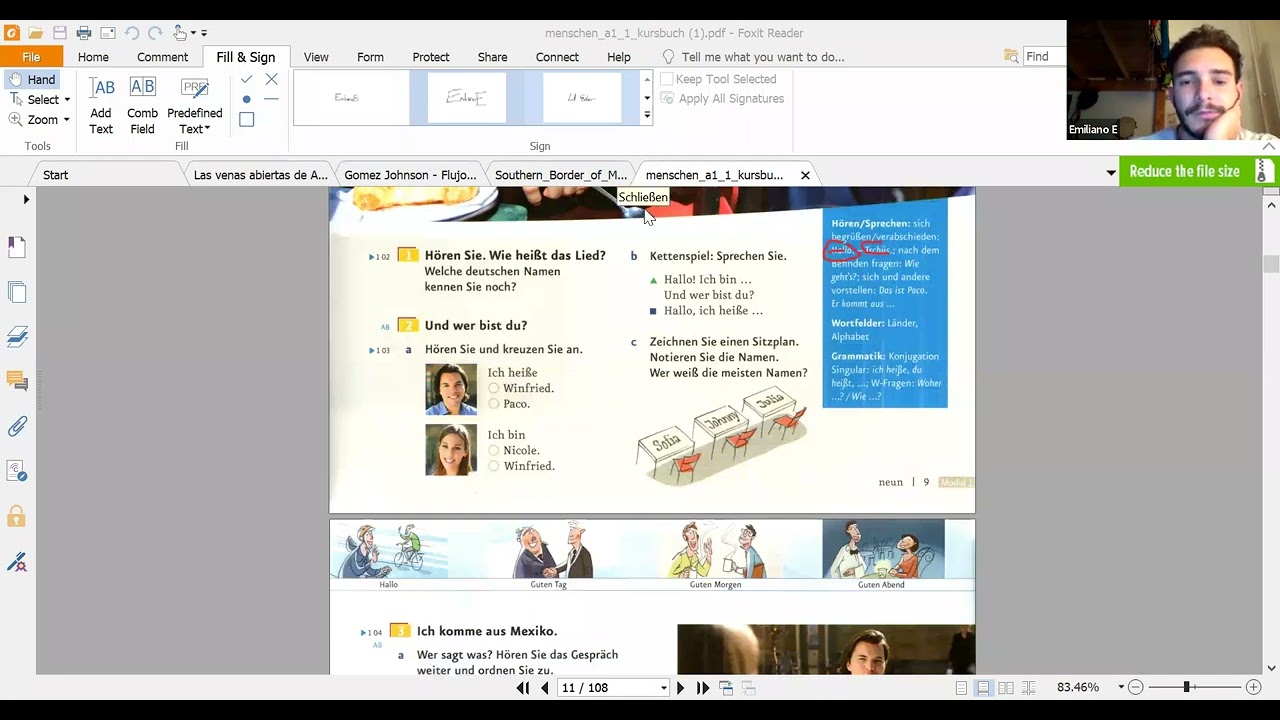Close the menschen_a1_1_kursbuch tab
The image size is (1280, 720).
coord(805,175)
